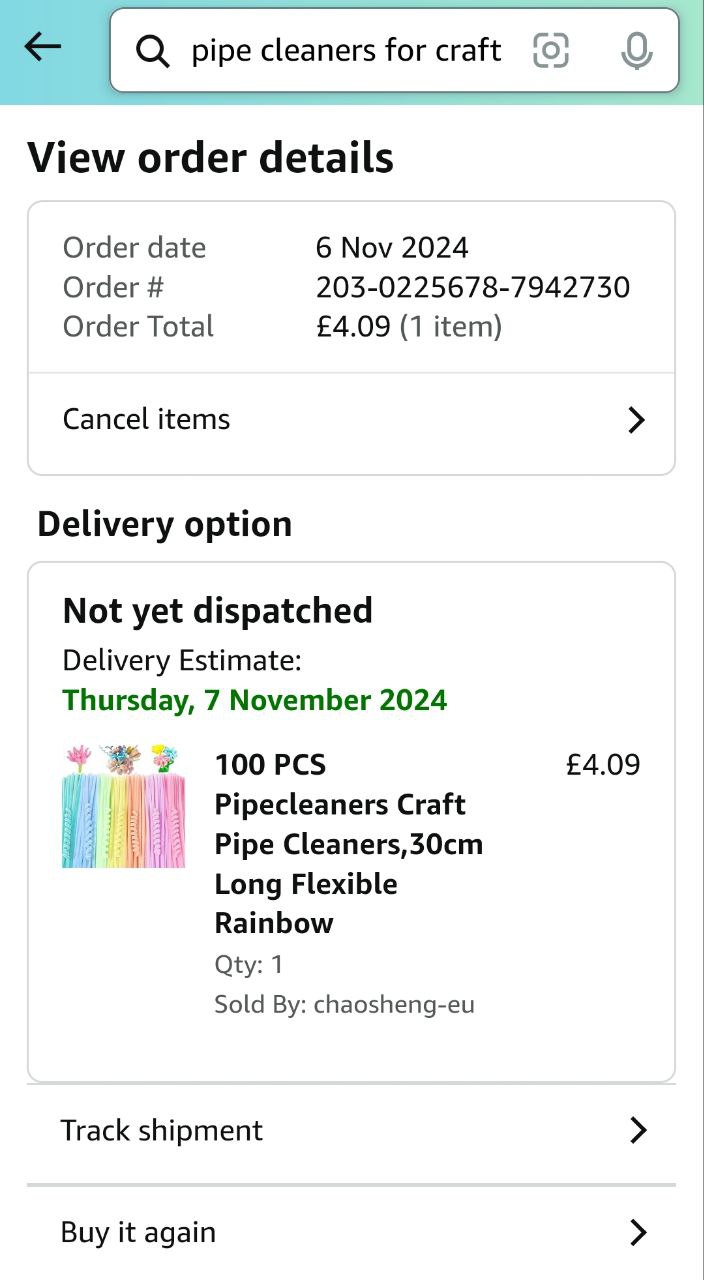Viewport: 704px width, 1280px height.
Task: Tap the microphone voice search icon
Action: click(x=636, y=50)
